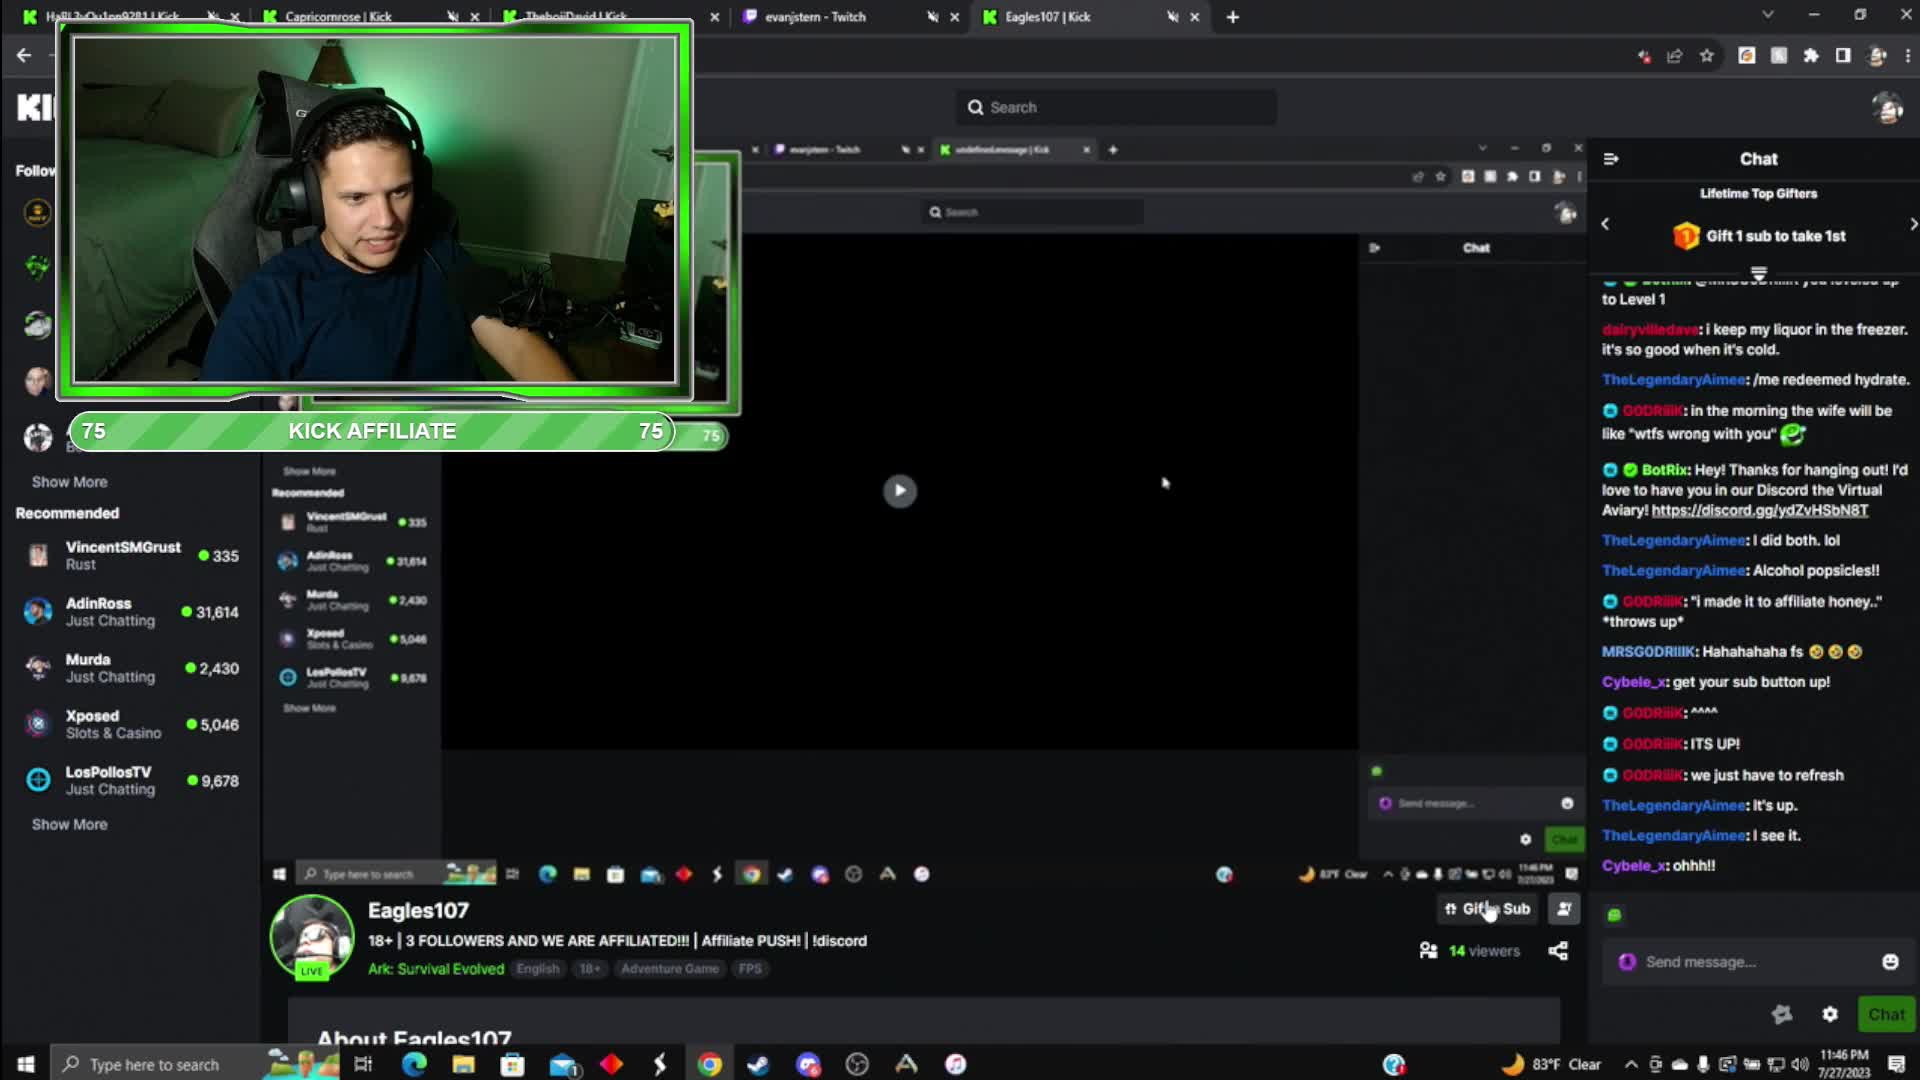
Task: Send message with the green Chat button
Action: tap(1886, 1014)
